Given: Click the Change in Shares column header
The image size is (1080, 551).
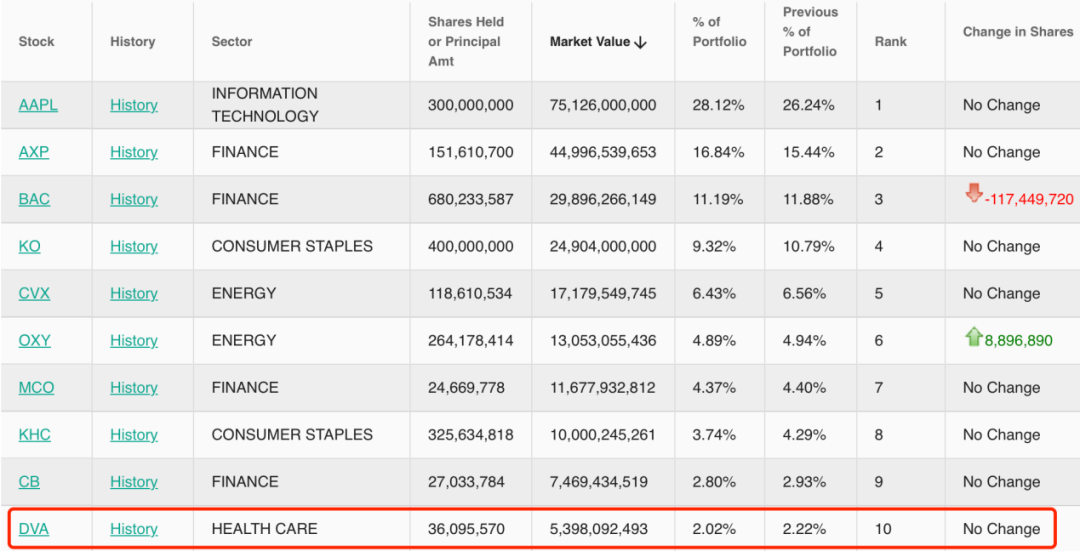Looking at the screenshot, I should point(1017,32).
